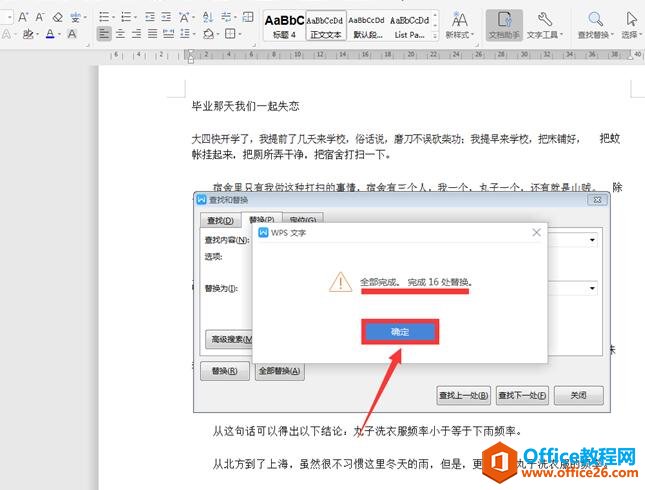Apply the font color A icon
645x490 pixels.
click(50, 34)
